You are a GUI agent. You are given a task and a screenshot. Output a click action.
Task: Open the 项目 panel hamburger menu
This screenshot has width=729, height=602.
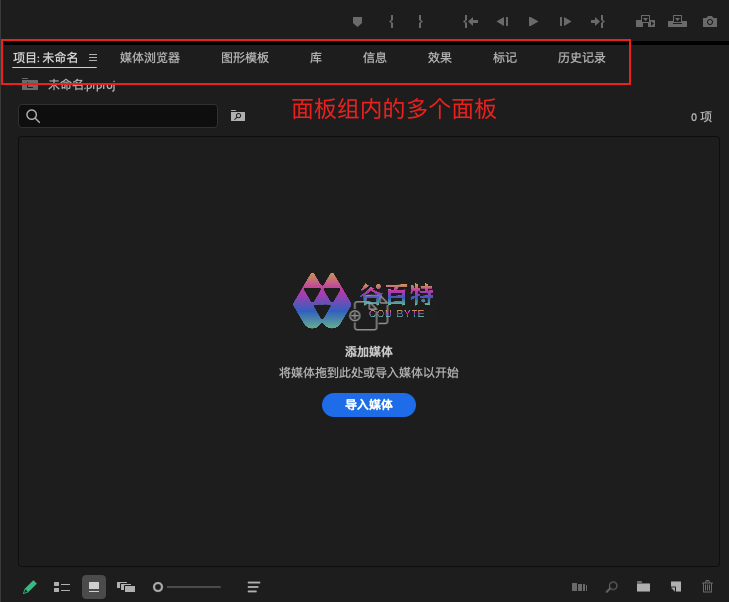coord(93,58)
